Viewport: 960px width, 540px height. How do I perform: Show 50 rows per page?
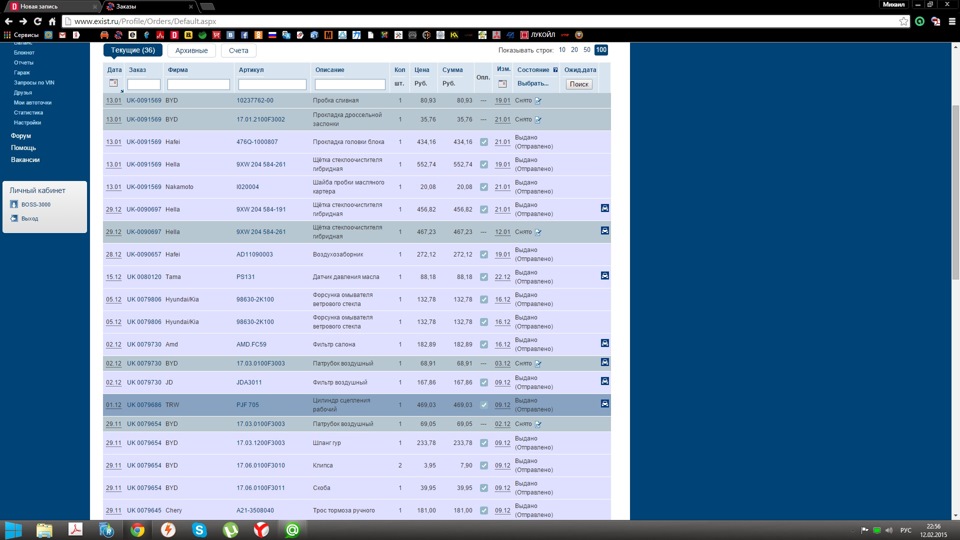tap(587, 50)
